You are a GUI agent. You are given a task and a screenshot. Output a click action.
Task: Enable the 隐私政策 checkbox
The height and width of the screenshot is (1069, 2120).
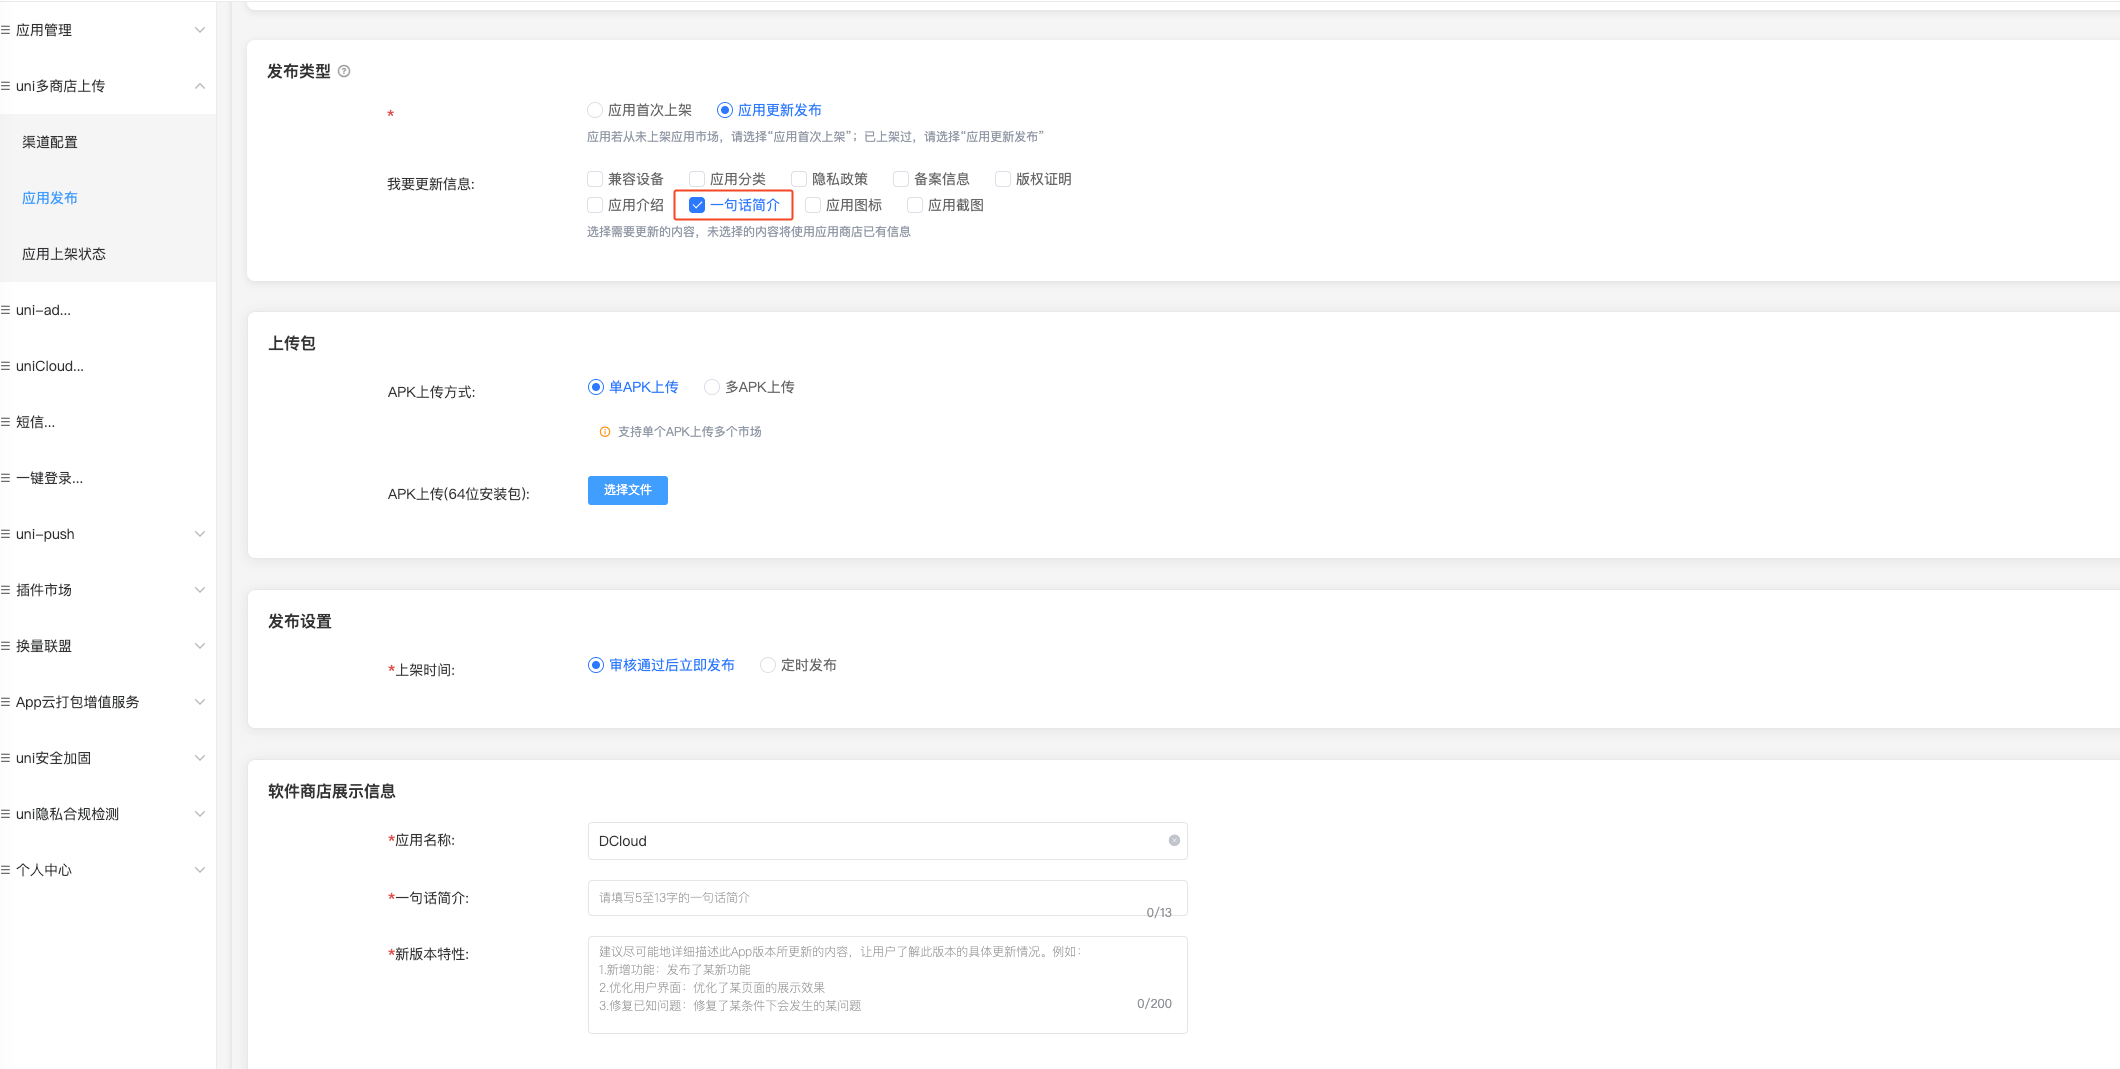799,179
